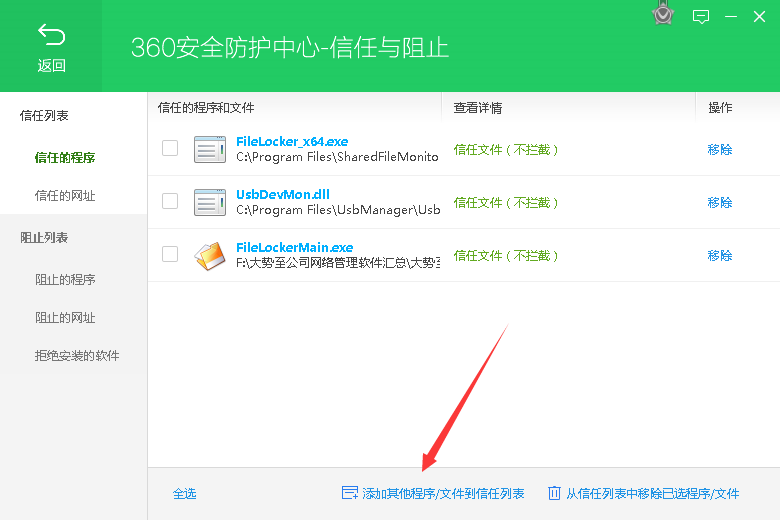
Task: Click 全选 to select all entries
Action: [184, 494]
